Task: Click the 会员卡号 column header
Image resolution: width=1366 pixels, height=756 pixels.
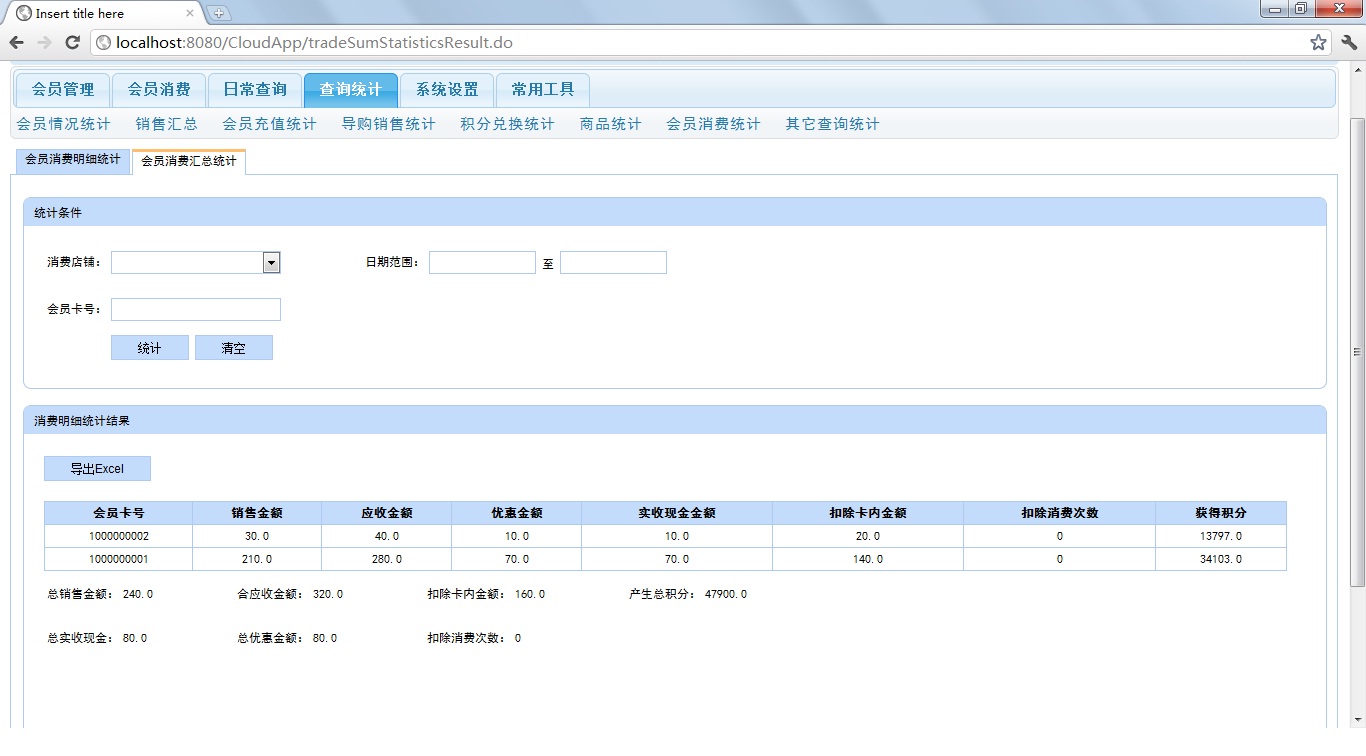Action: click(x=119, y=513)
